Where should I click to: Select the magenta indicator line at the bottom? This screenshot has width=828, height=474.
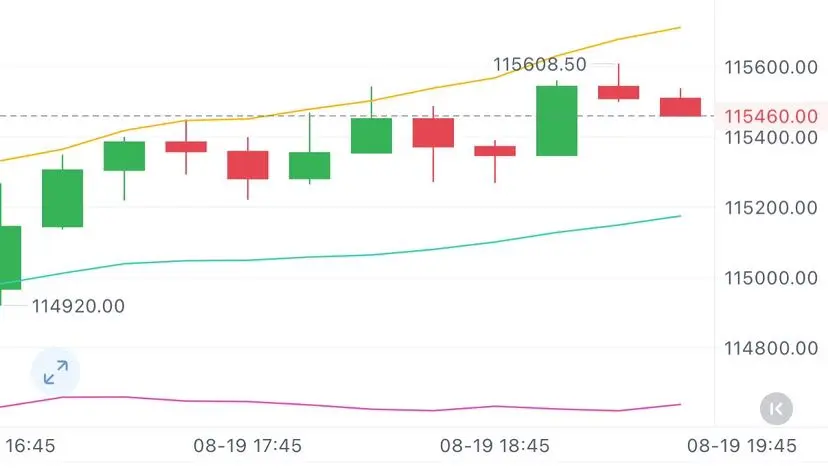(x=338, y=405)
